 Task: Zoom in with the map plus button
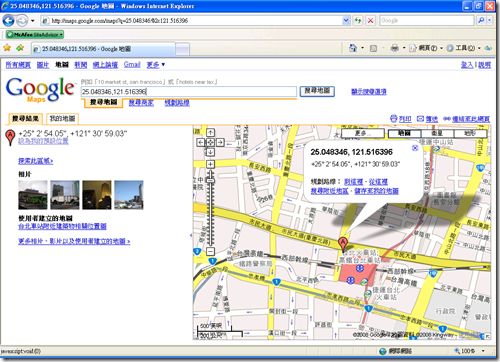[x=210, y=164]
